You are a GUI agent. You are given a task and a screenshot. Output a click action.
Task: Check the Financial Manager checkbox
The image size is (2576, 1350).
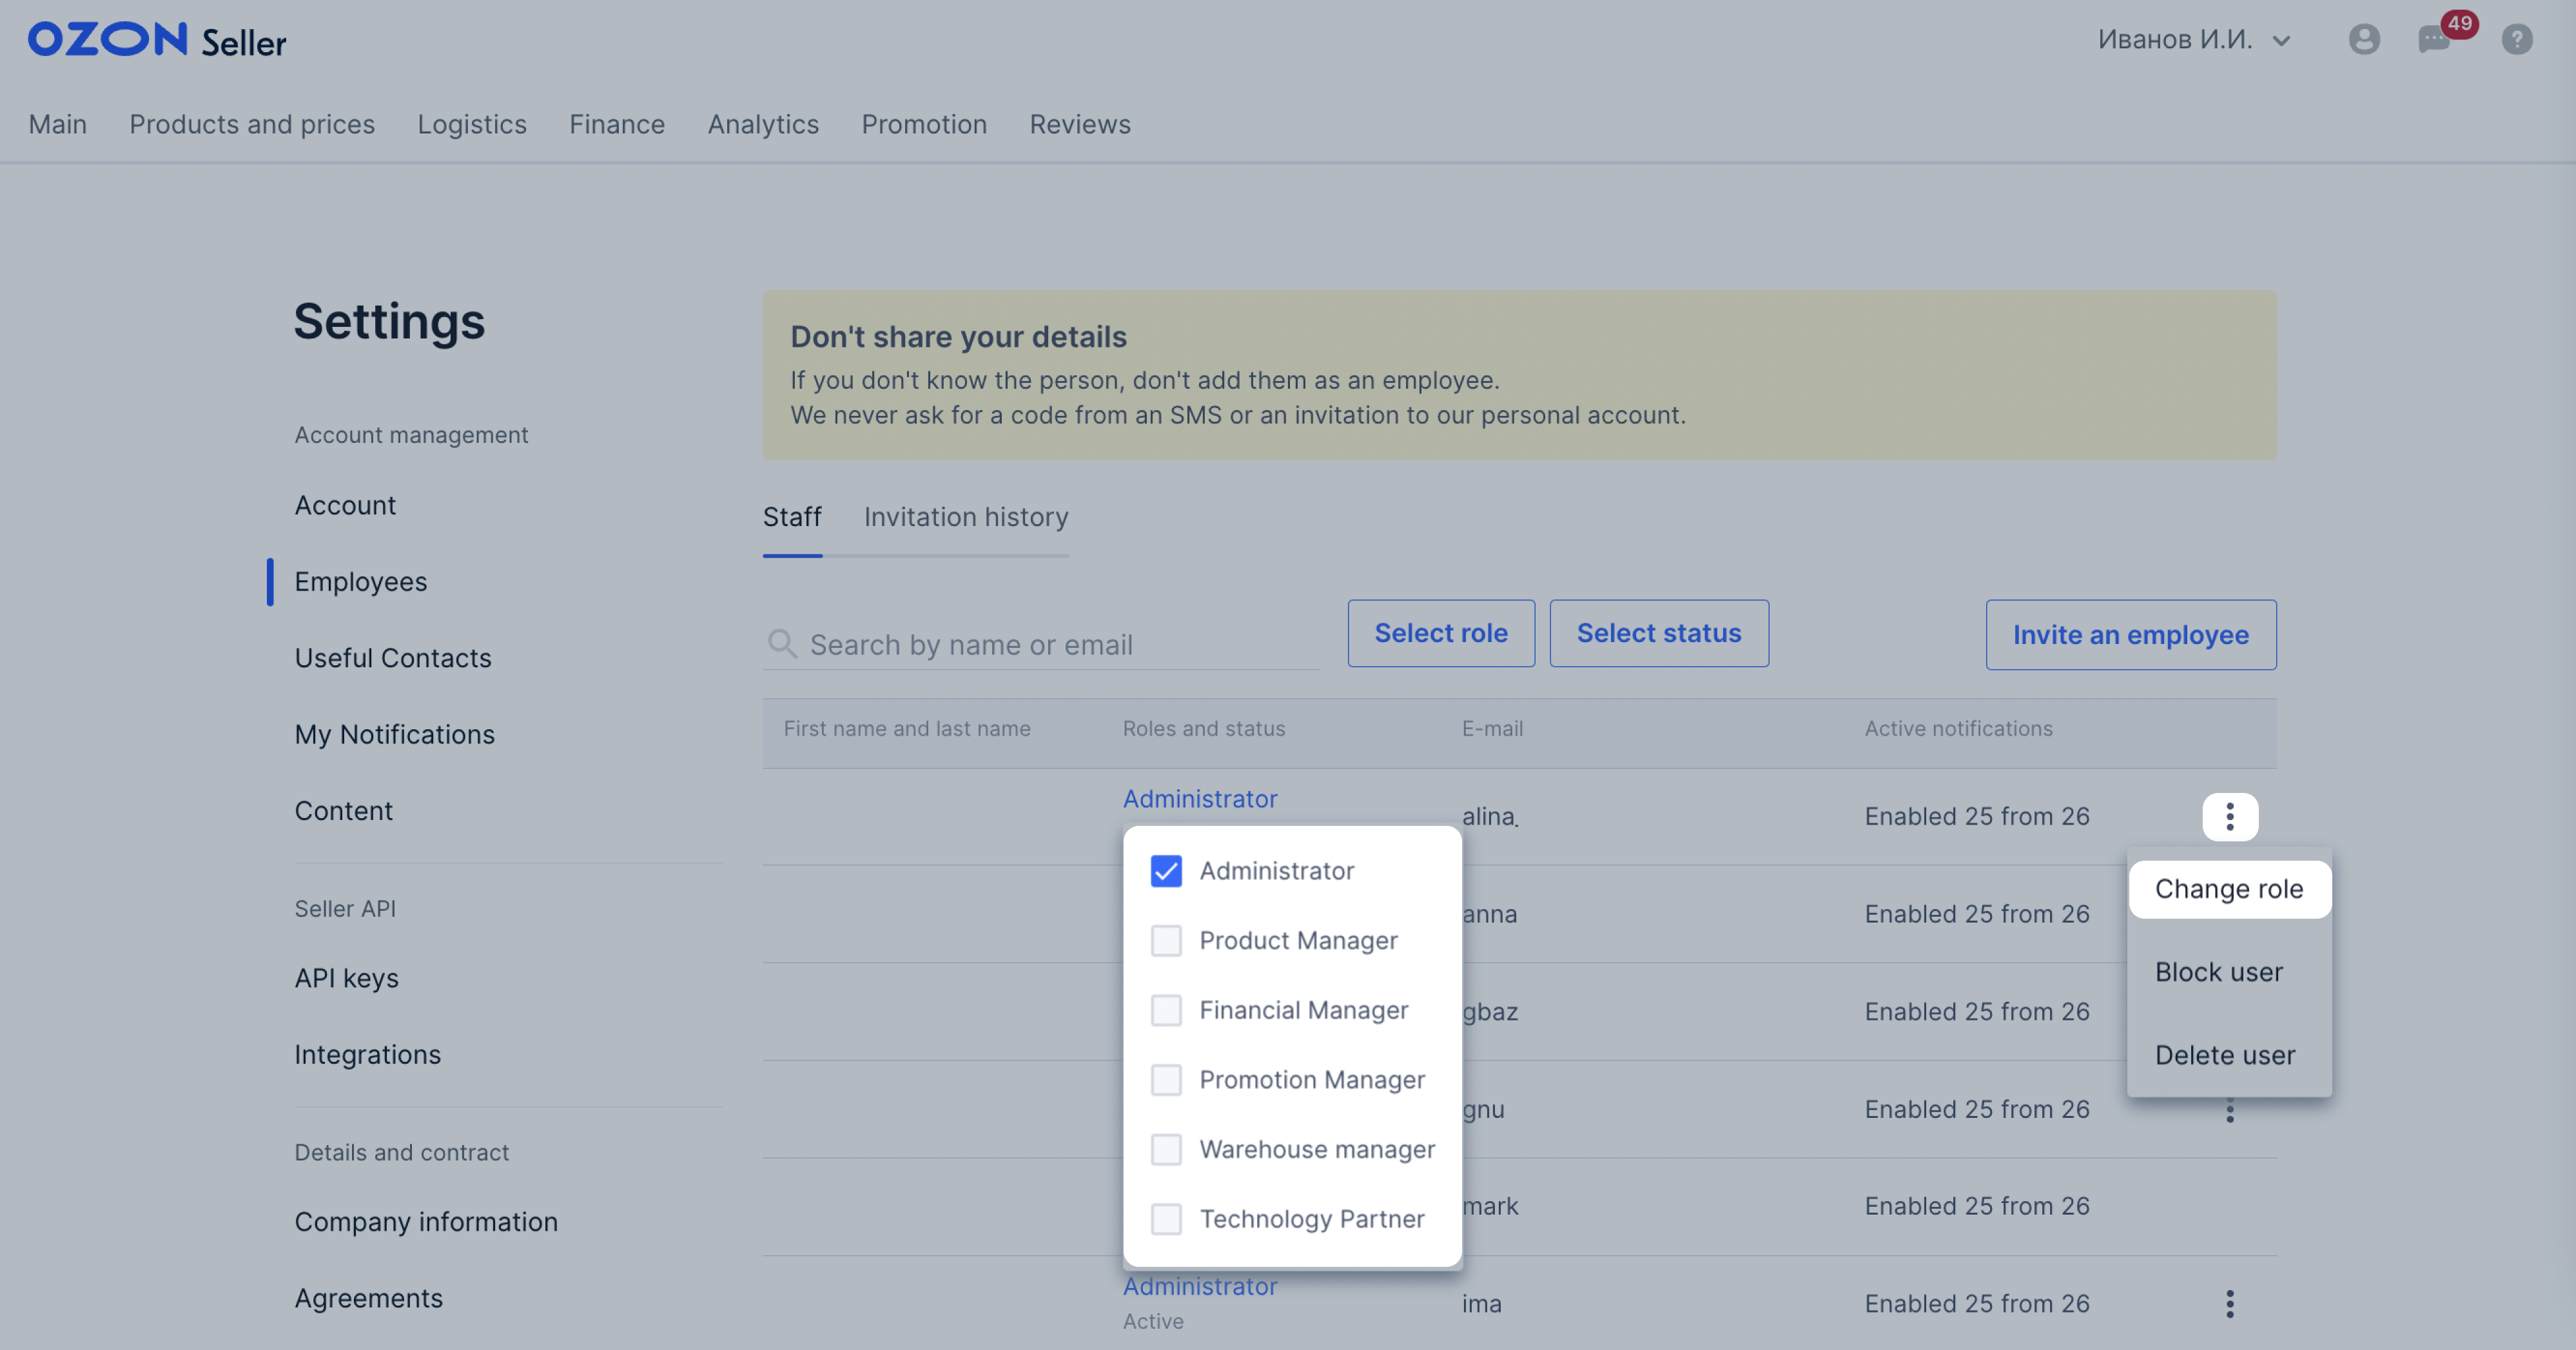(x=1166, y=1010)
